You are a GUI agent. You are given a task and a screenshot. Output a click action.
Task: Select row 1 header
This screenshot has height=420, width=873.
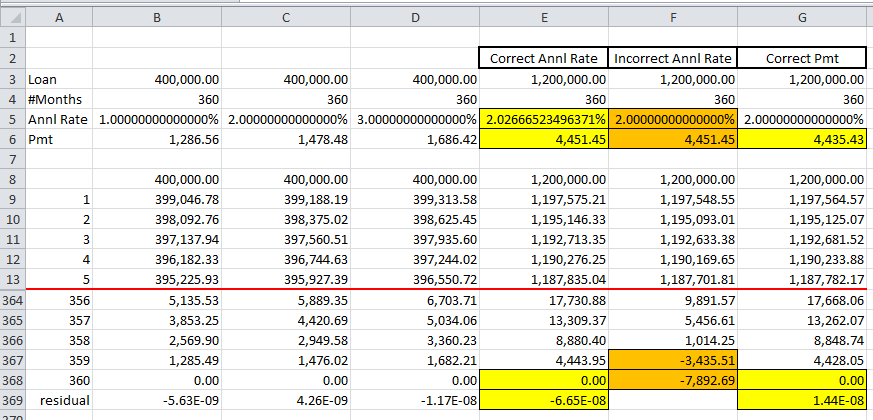click(12, 38)
